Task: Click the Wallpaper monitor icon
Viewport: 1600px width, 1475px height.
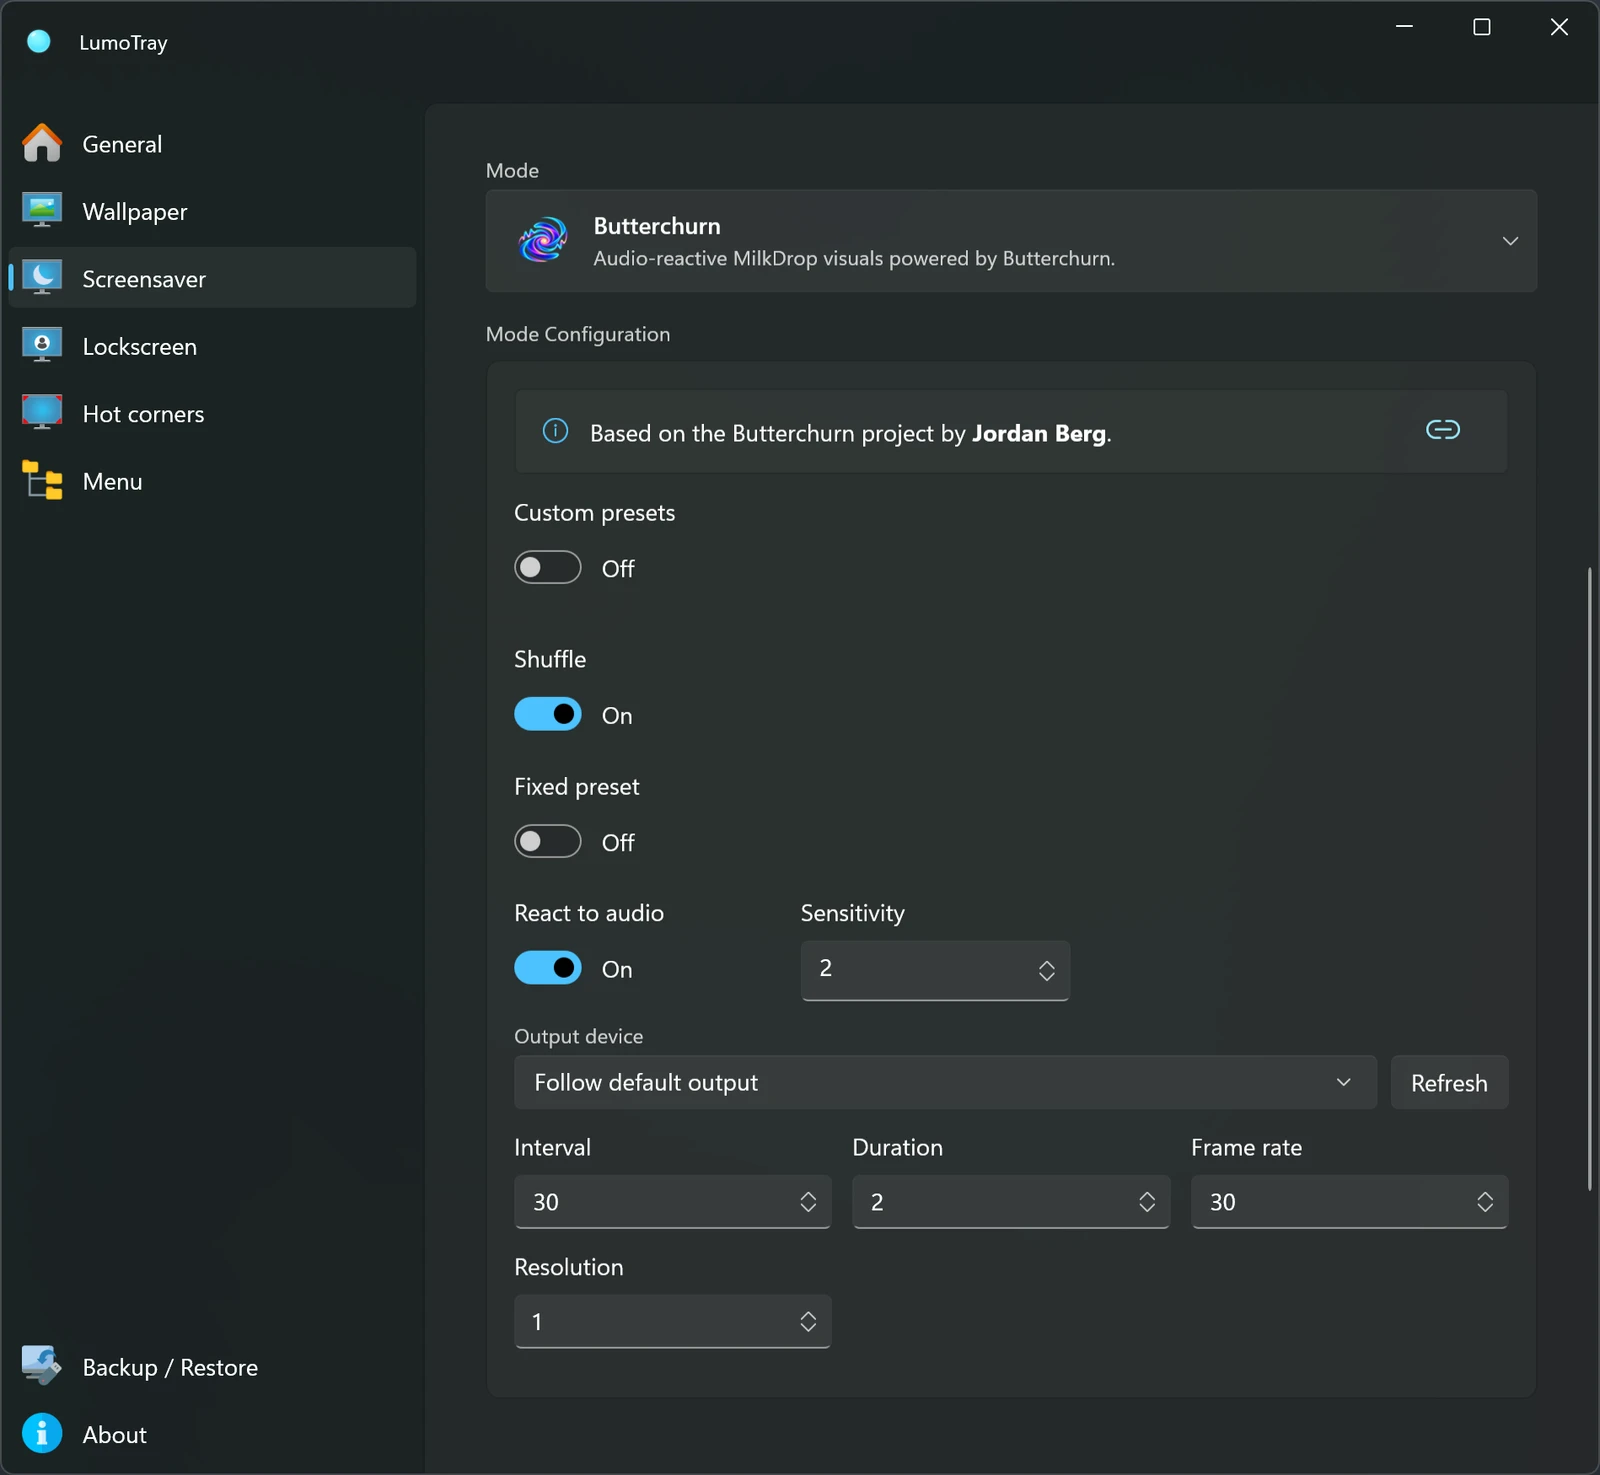Action: pyautogui.click(x=42, y=211)
